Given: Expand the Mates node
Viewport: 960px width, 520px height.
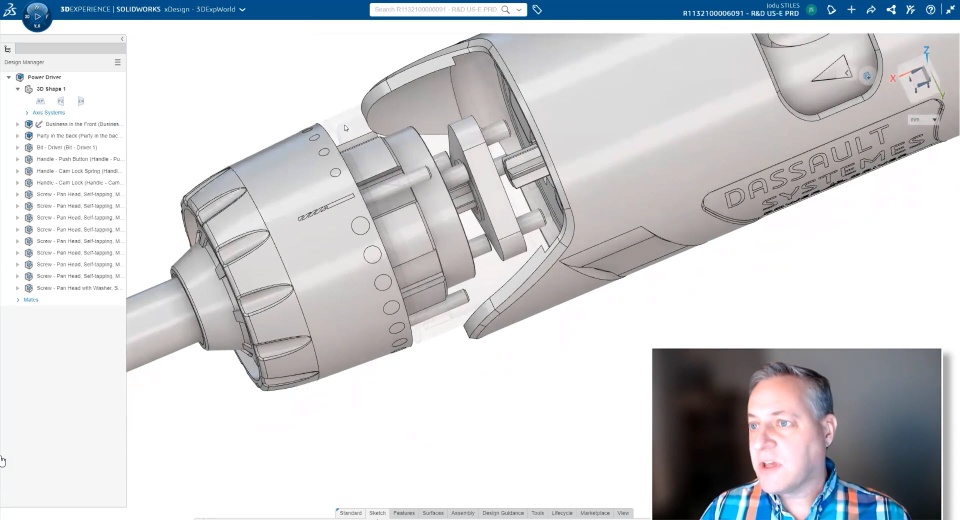Looking at the screenshot, I should 18,300.
